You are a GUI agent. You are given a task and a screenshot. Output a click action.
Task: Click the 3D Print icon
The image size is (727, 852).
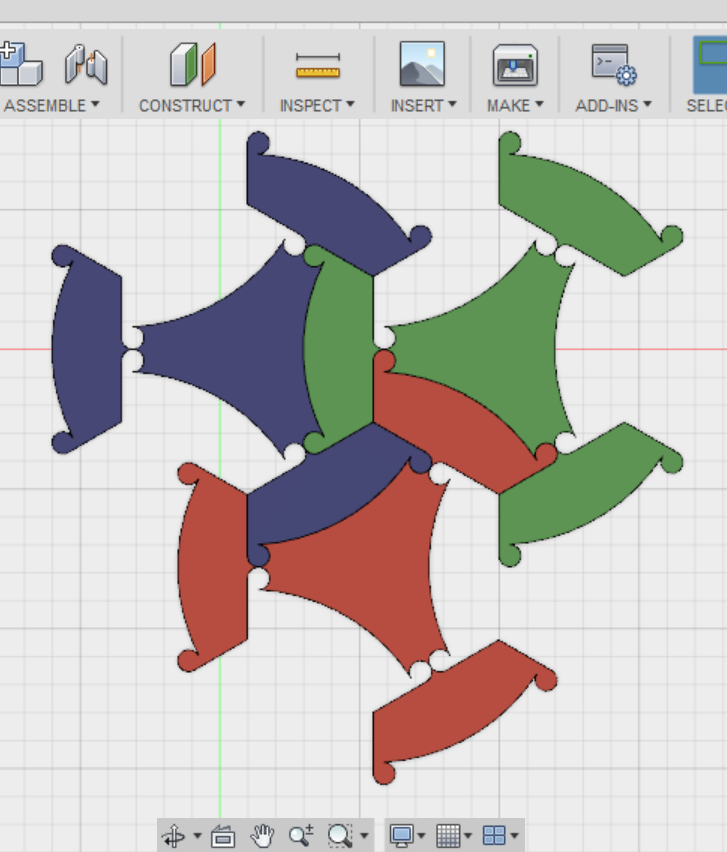(515, 66)
